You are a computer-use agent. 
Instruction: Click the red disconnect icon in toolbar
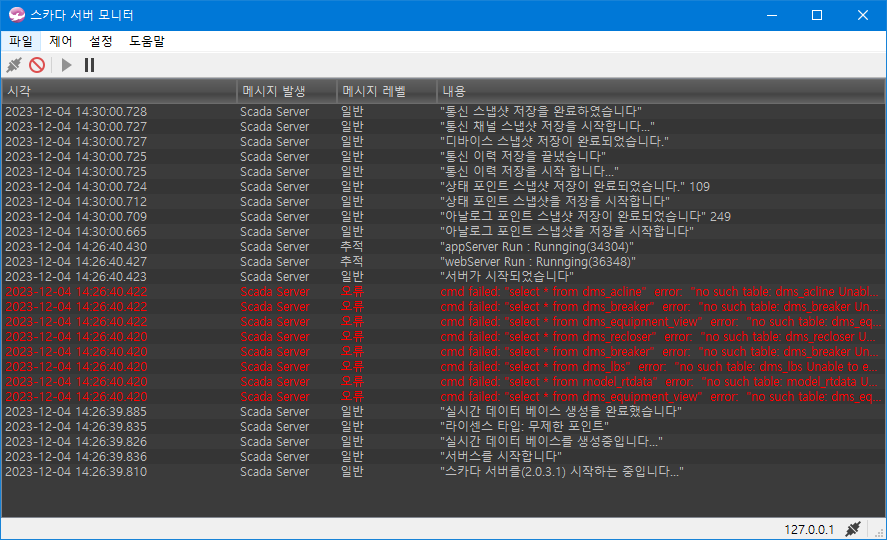[x=37, y=65]
